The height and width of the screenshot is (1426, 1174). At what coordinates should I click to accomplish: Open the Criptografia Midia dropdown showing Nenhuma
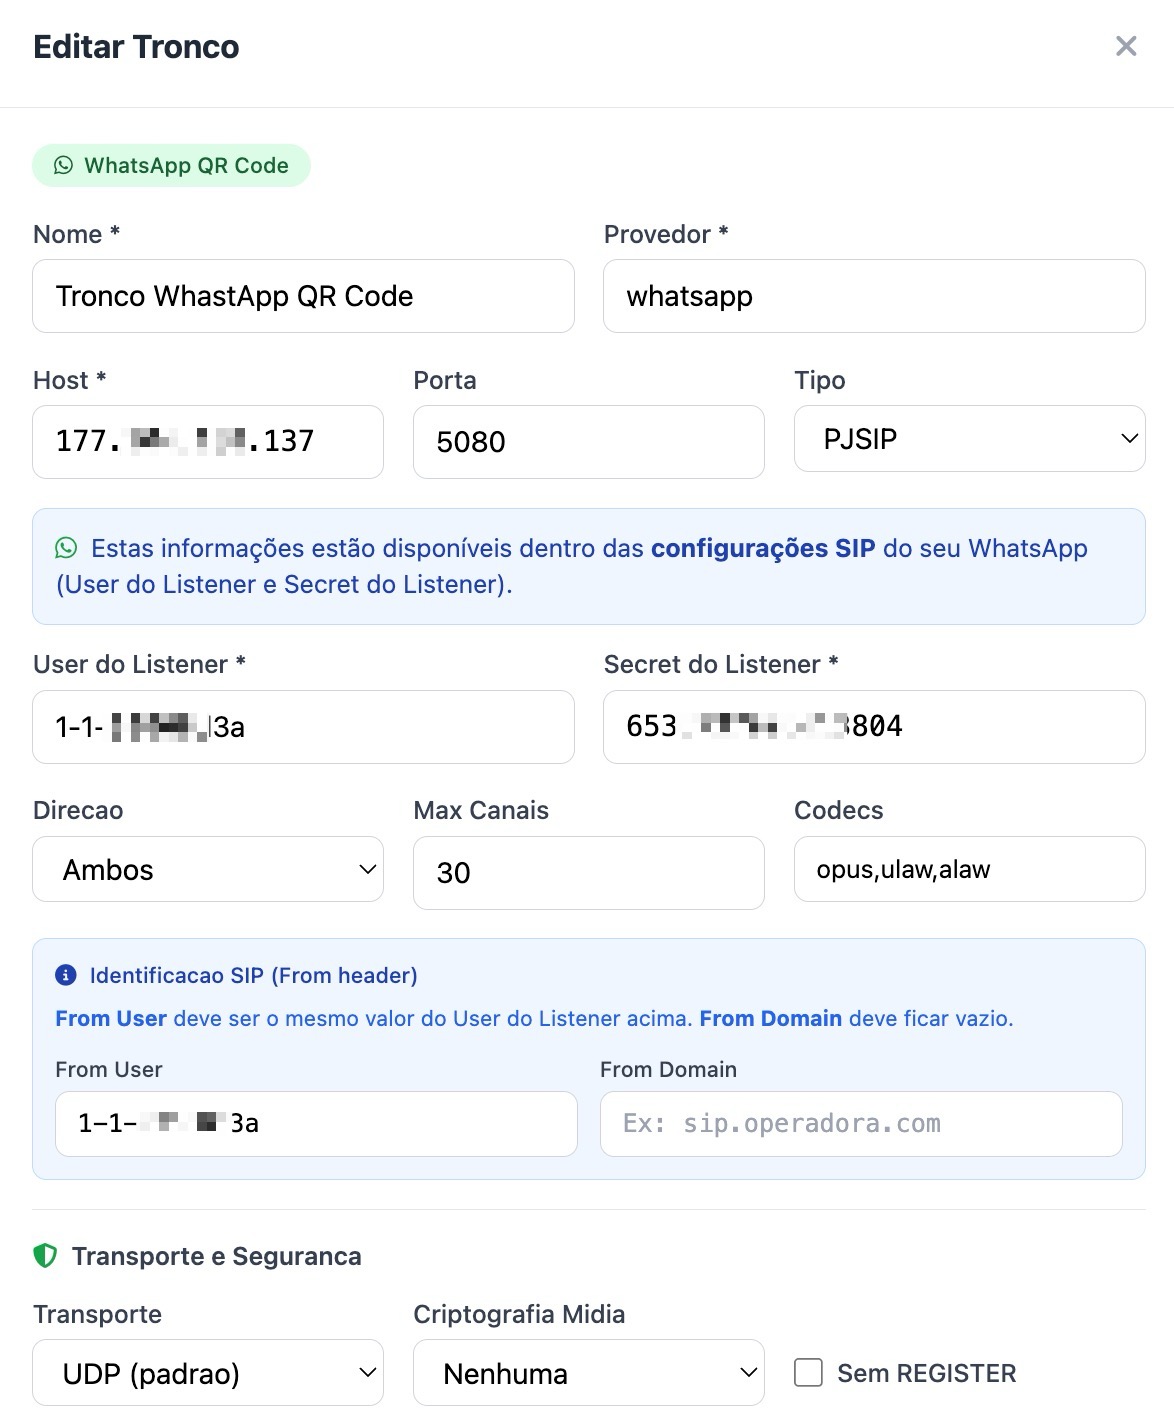tap(588, 1372)
